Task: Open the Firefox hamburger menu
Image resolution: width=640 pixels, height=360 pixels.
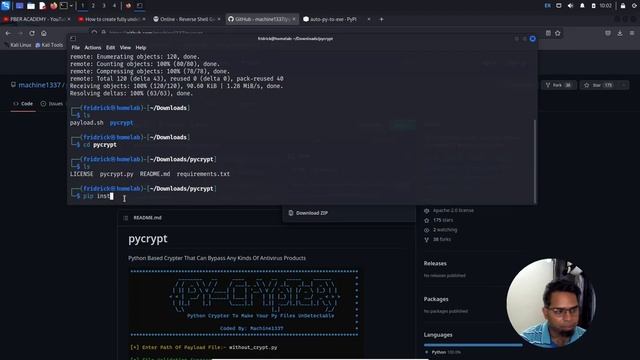Action: pos(631,33)
